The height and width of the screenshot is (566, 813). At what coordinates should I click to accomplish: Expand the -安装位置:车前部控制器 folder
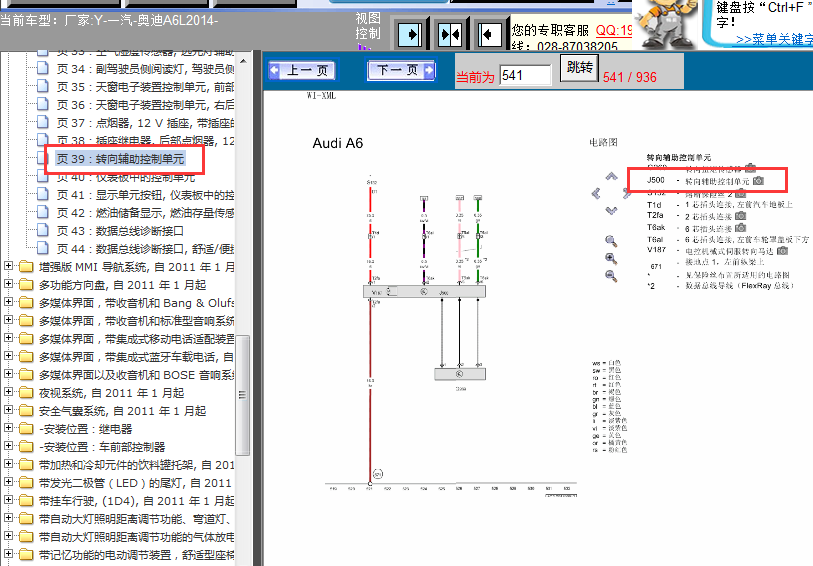tap(8, 446)
